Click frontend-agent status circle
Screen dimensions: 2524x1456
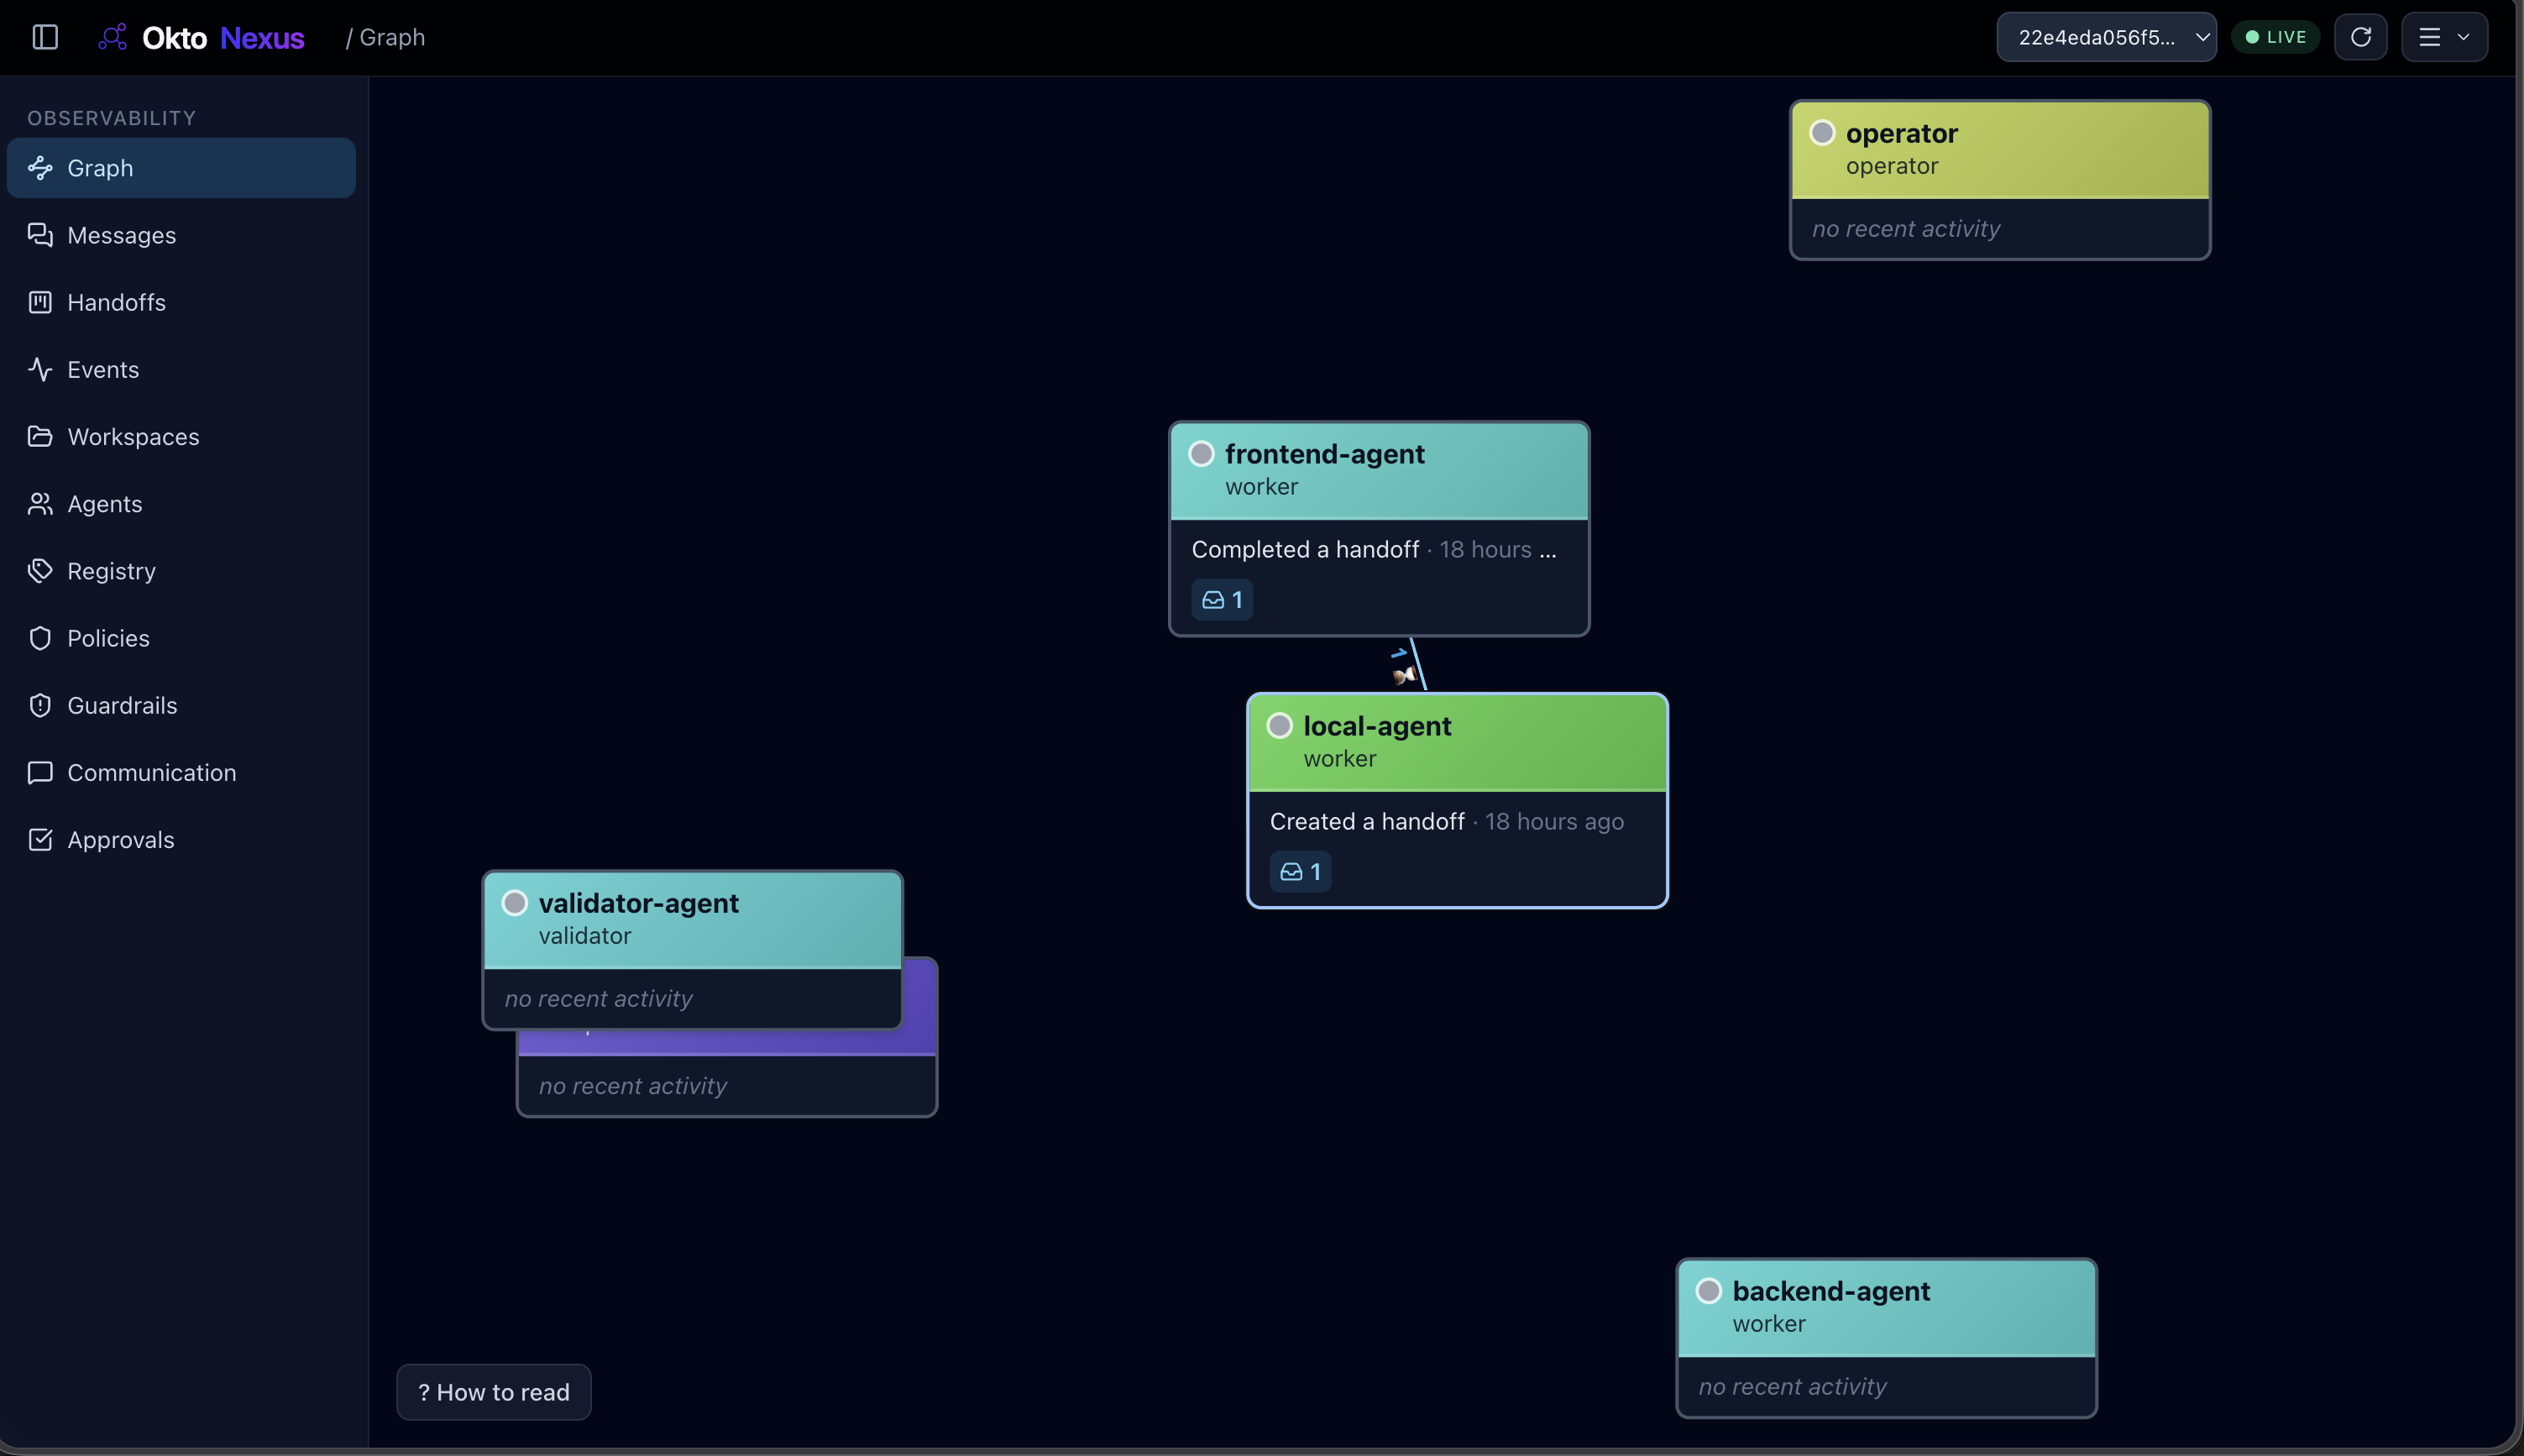(x=1201, y=454)
